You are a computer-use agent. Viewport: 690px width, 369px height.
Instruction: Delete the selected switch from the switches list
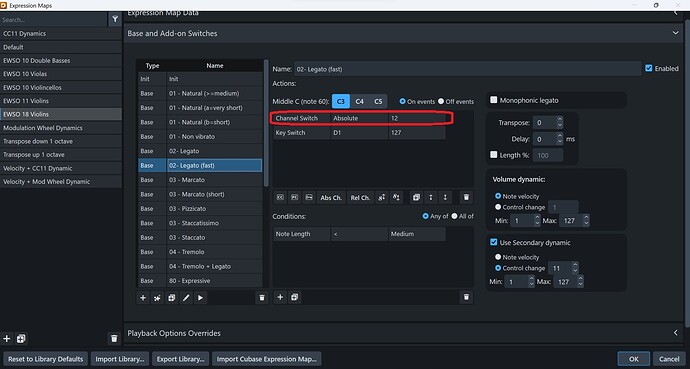[262, 298]
